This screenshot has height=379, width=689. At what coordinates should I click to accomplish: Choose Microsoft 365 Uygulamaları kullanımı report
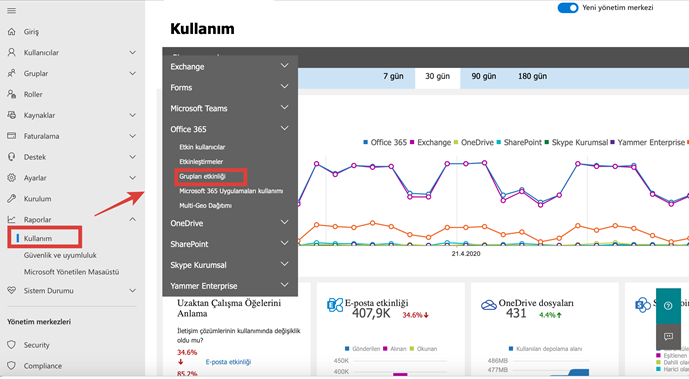(x=231, y=191)
